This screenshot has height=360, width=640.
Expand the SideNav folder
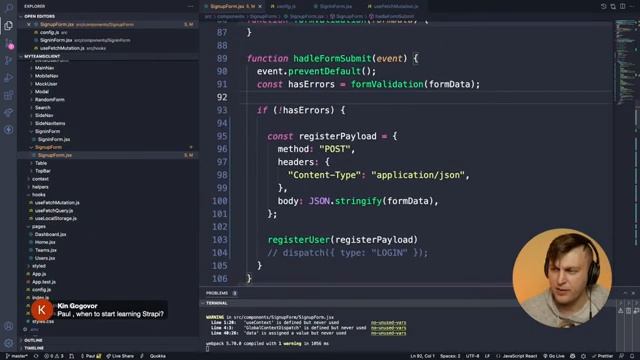pyautogui.click(x=44, y=116)
